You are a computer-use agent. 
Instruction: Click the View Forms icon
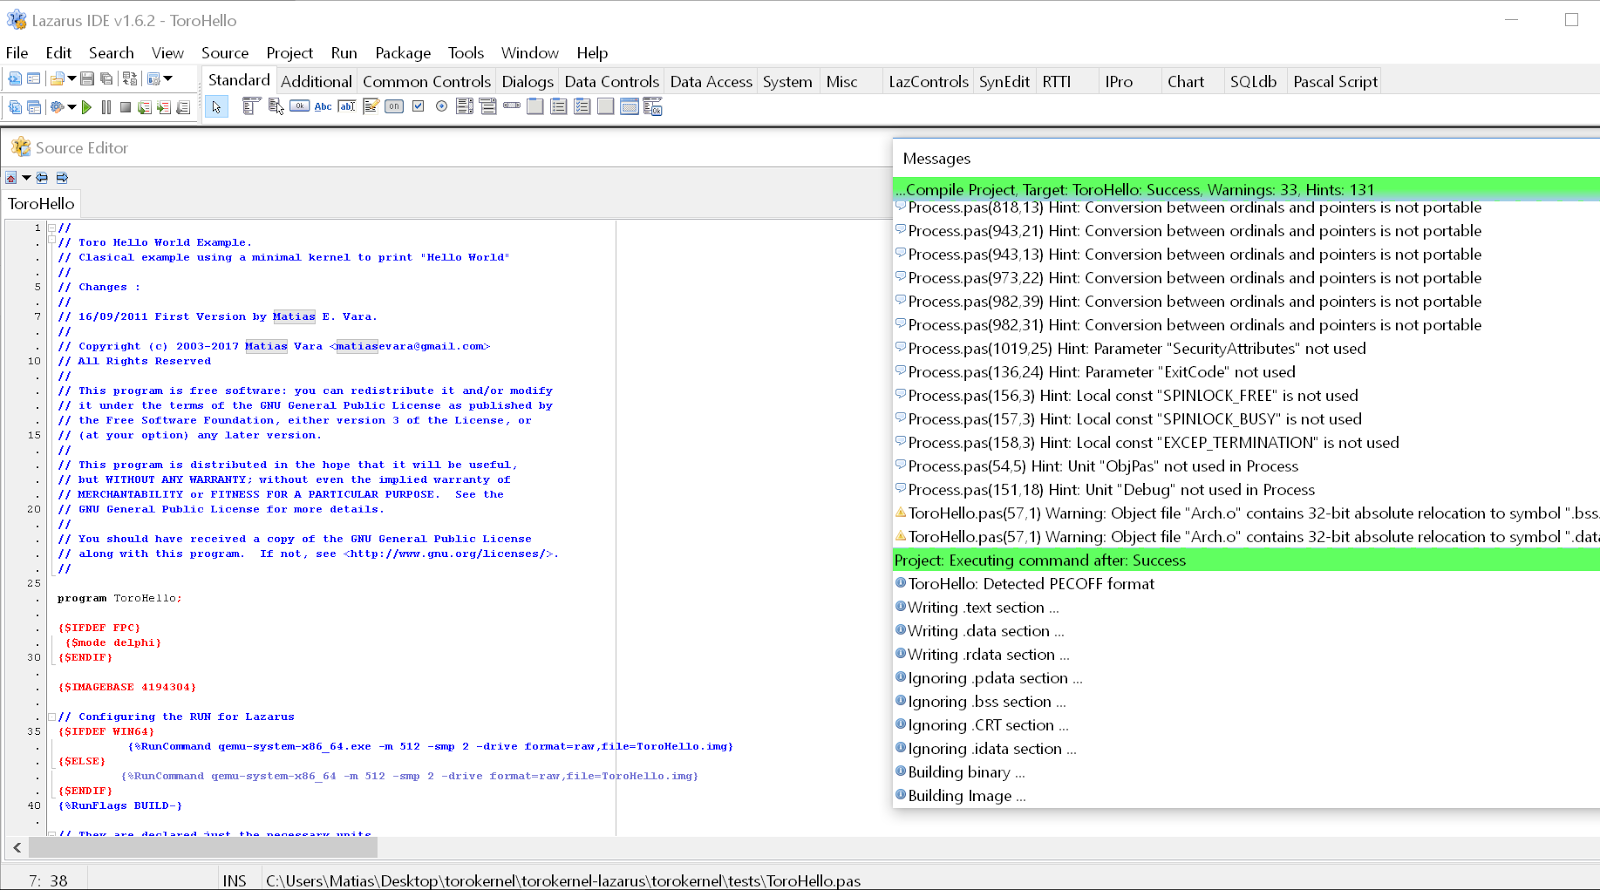pyautogui.click(x=33, y=107)
